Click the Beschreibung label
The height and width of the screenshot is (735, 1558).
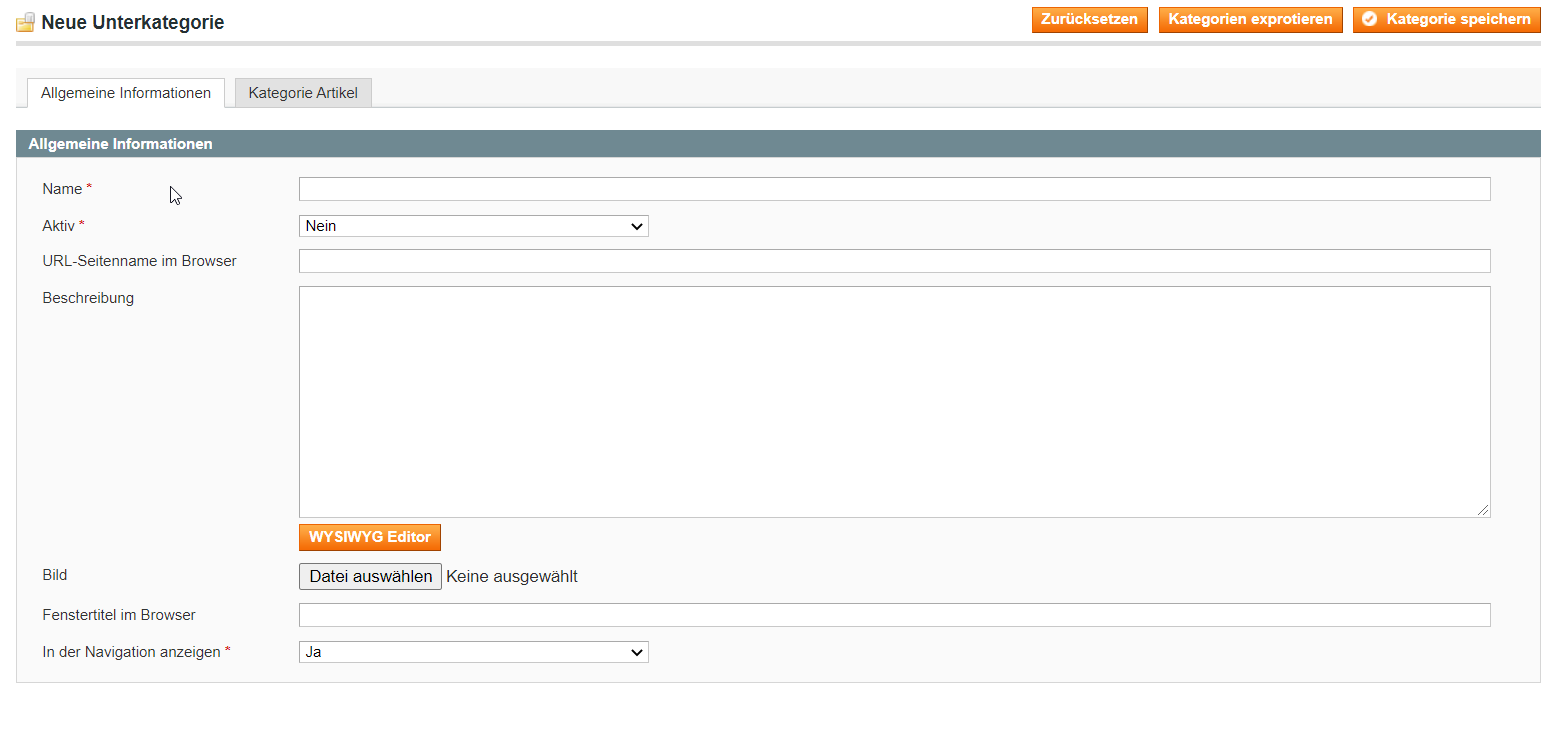point(88,298)
